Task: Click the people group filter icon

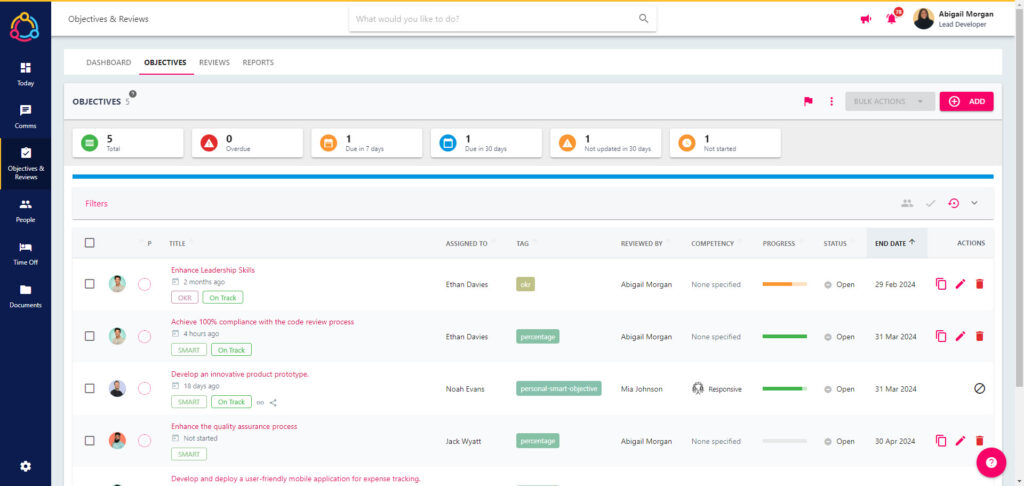Action: (907, 203)
